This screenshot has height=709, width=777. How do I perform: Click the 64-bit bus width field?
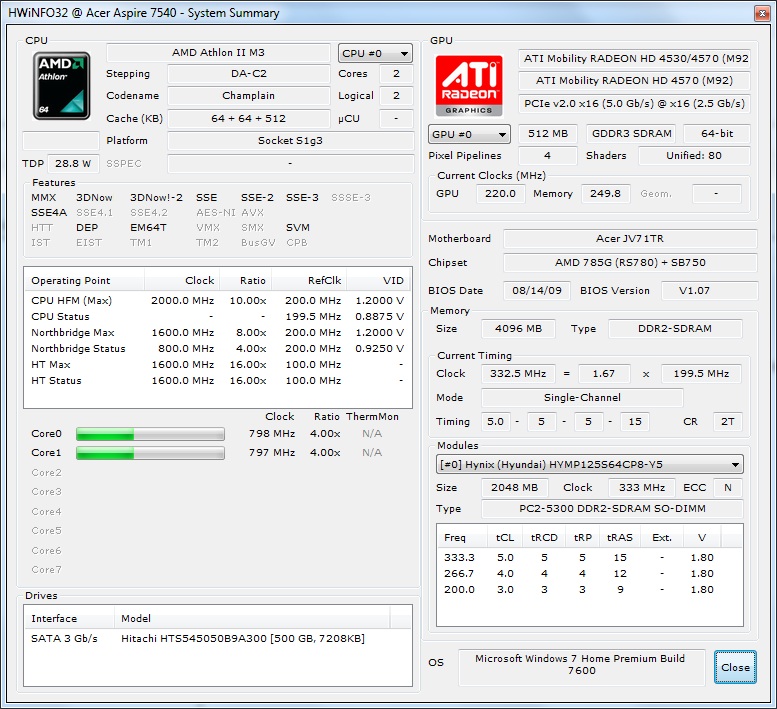point(717,134)
